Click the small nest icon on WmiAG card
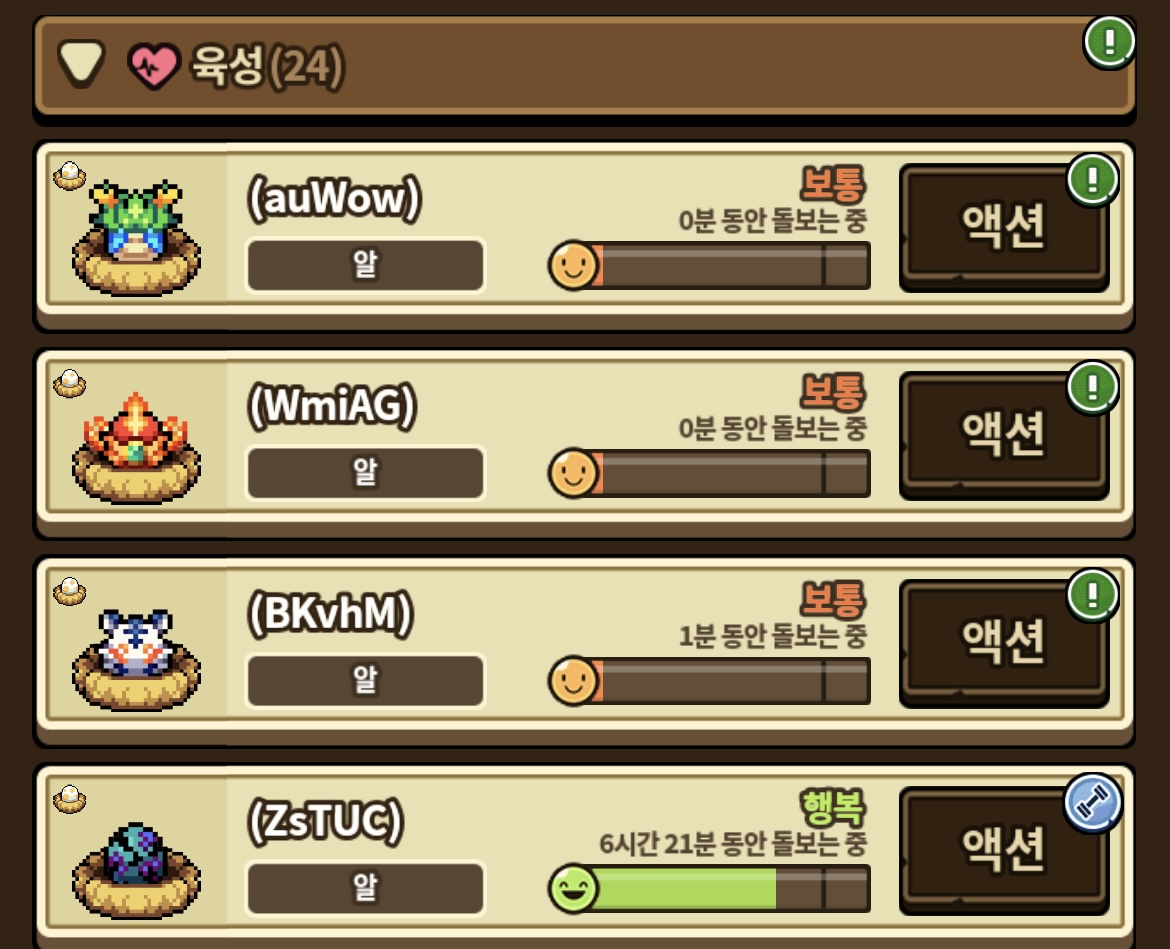 point(69,383)
